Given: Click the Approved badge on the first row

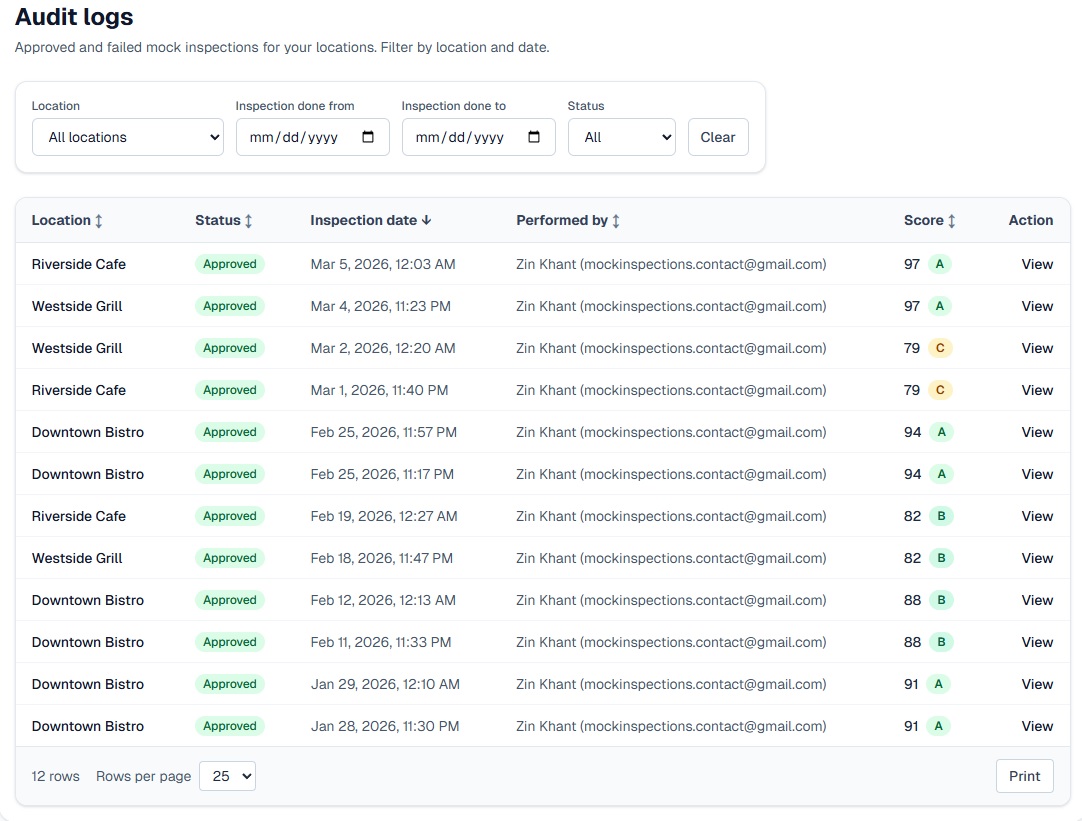Looking at the screenshot, I should click(229, 264).
